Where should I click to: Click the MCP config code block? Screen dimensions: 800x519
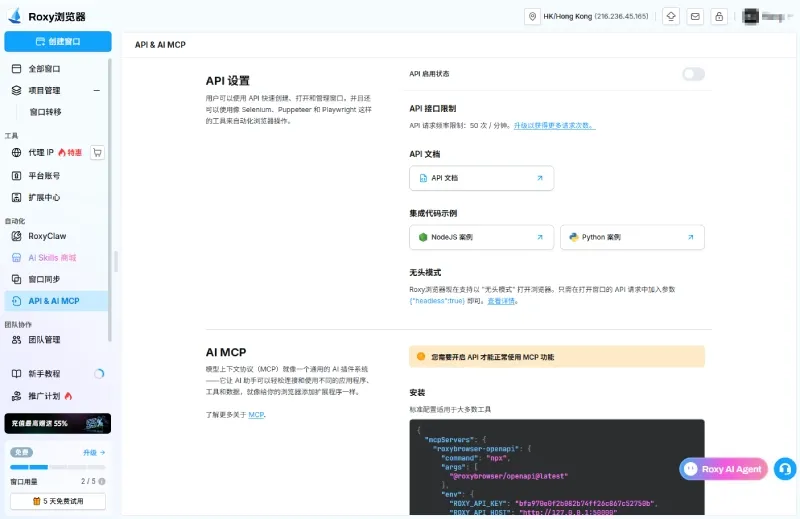[557, 467]
